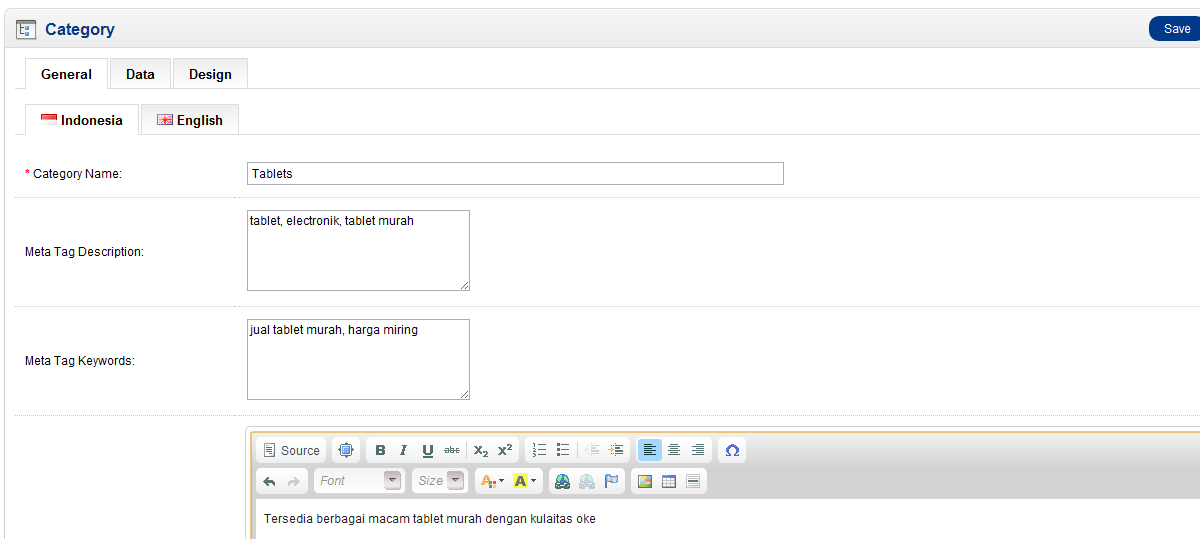Switch to the Data tab

[x=140, y=74]
